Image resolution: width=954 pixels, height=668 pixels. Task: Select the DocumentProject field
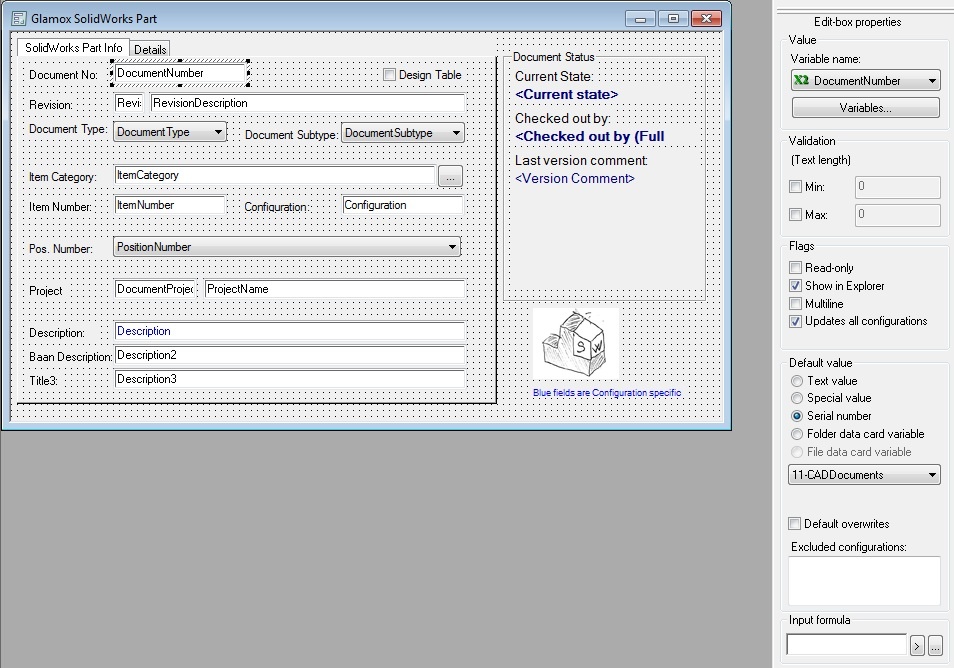[156, 289]
